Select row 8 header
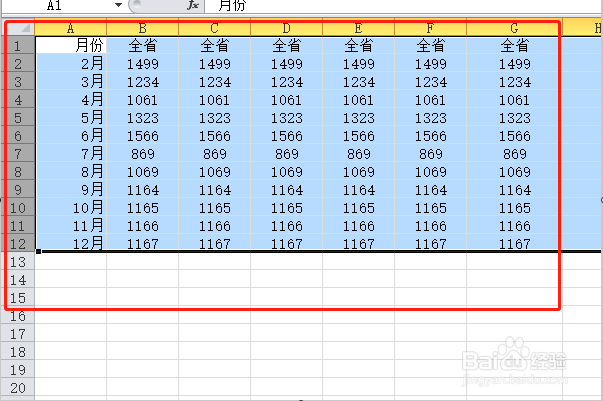 click(x=18, y=171)
